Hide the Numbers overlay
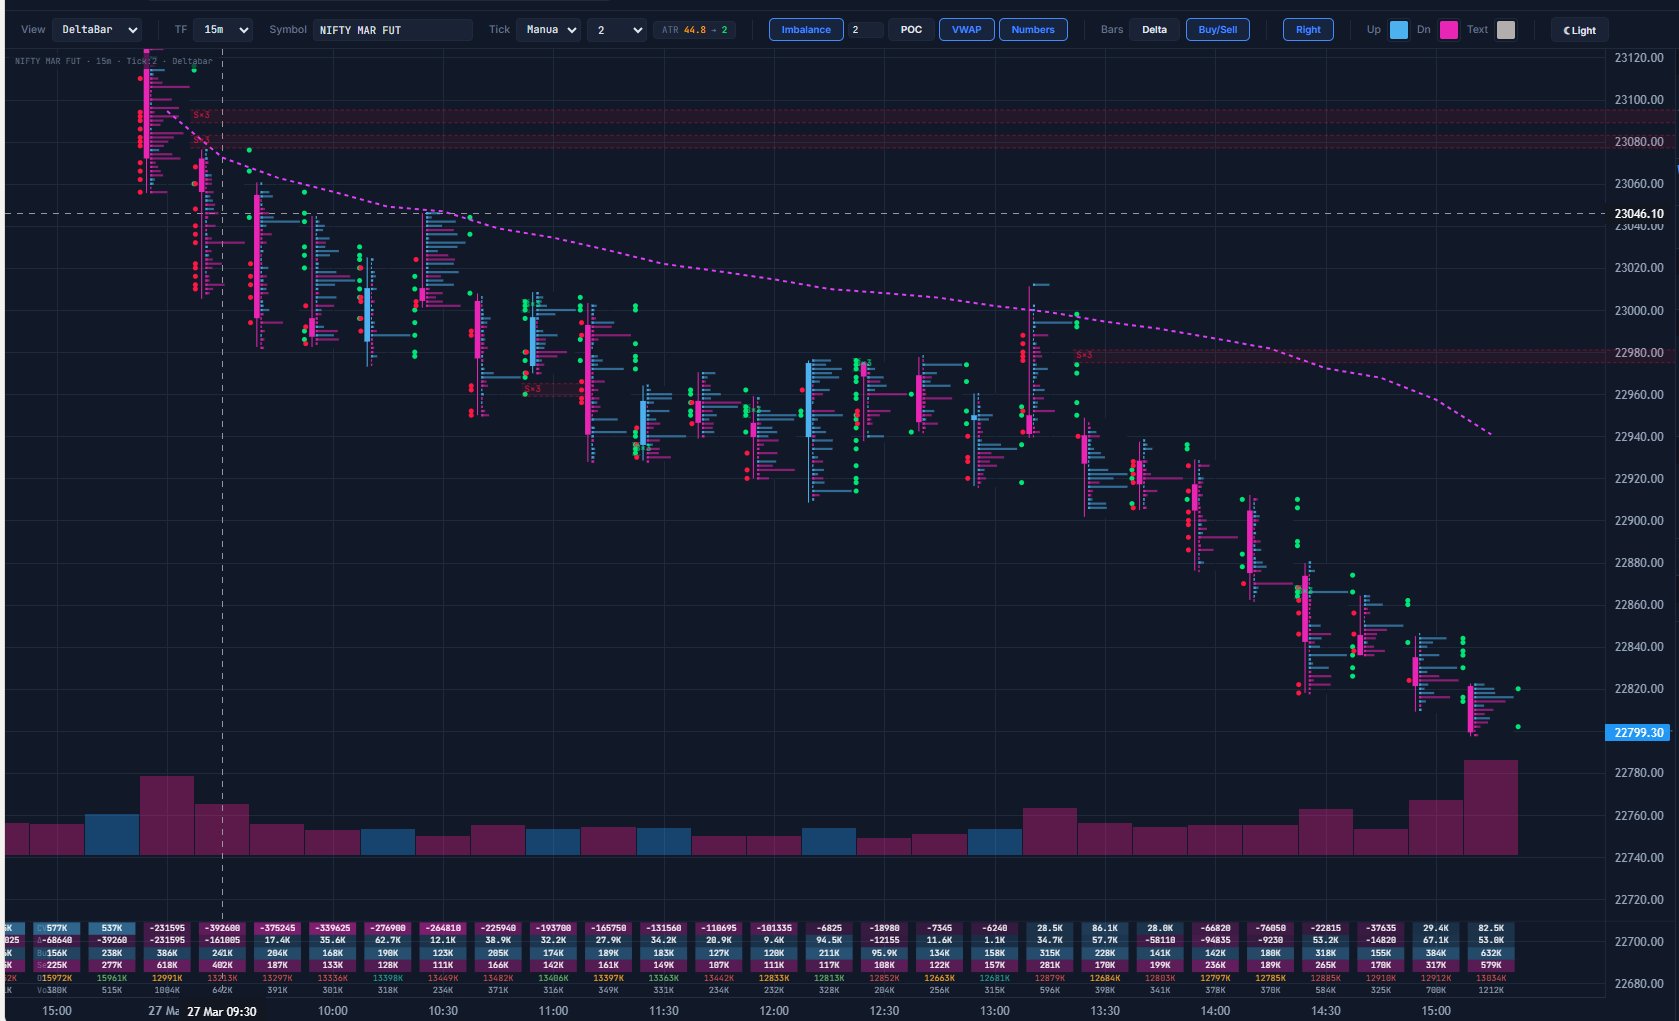 [x=1032, y=30]
